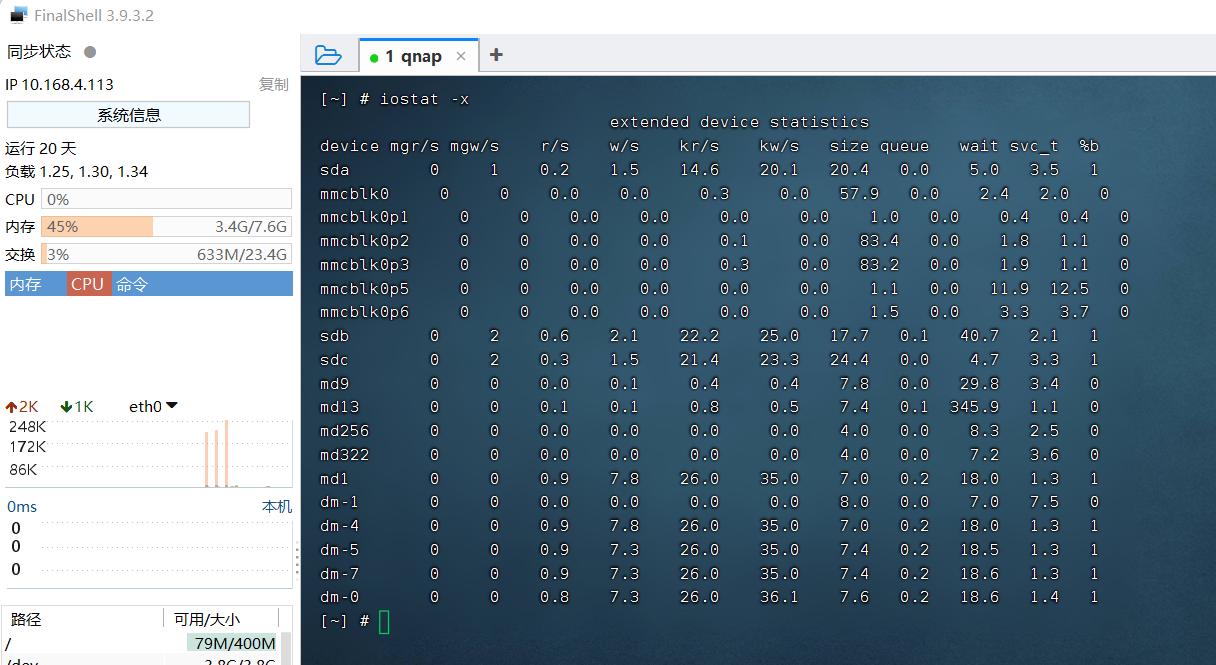Click the upload speed arrow indicator
The width and height of the screenshot is (1216, 665).
[x=12, y=407]
